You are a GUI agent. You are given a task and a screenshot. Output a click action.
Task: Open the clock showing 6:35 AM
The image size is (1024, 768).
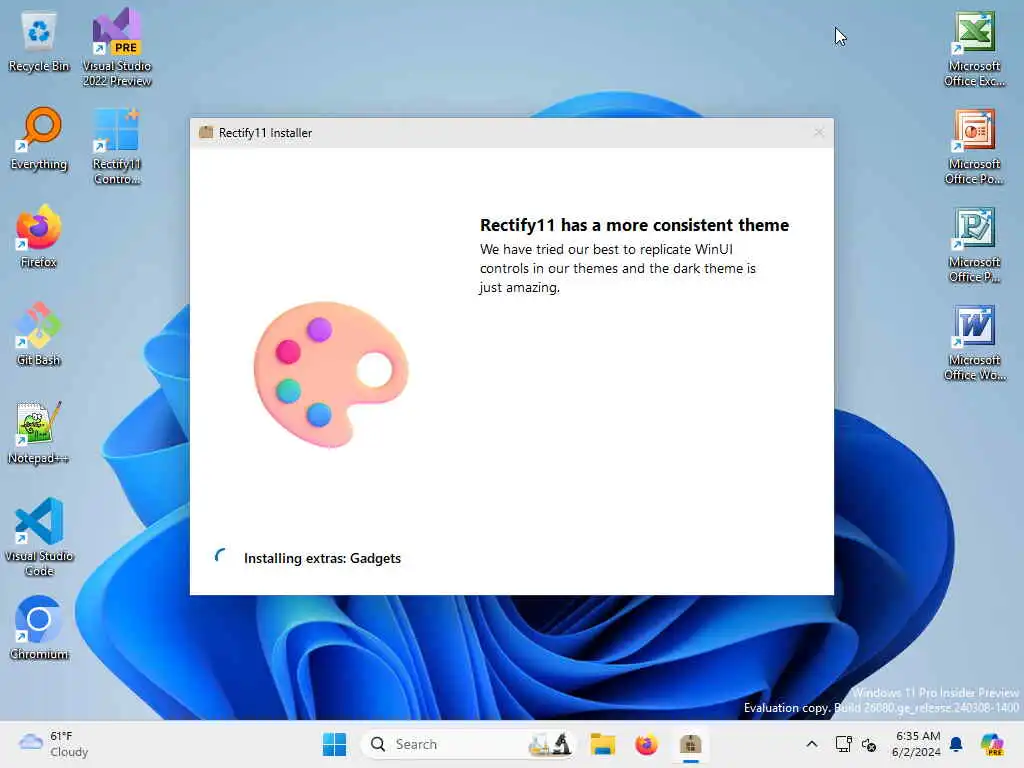(917, 744)
